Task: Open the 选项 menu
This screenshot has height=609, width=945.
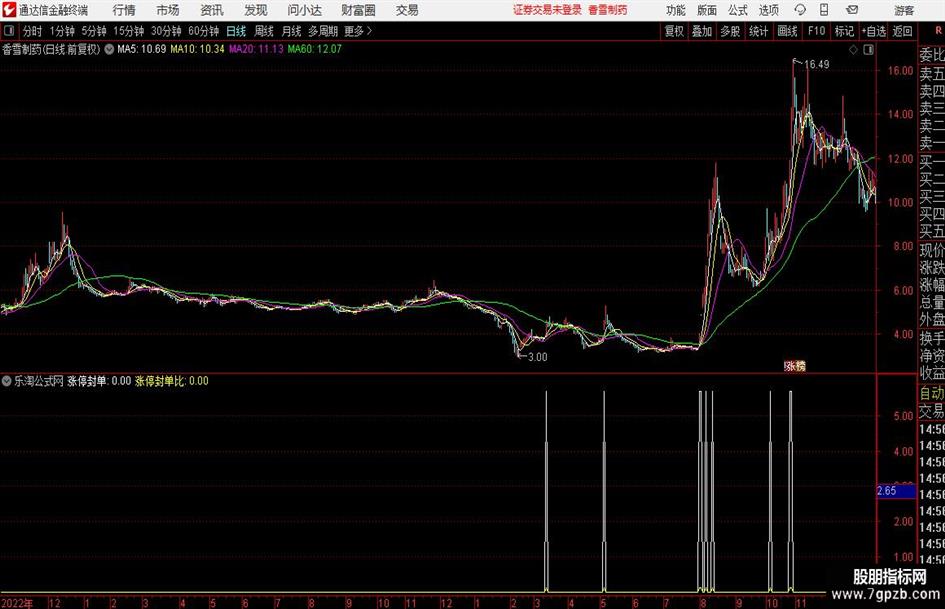Action: [768, 10]
